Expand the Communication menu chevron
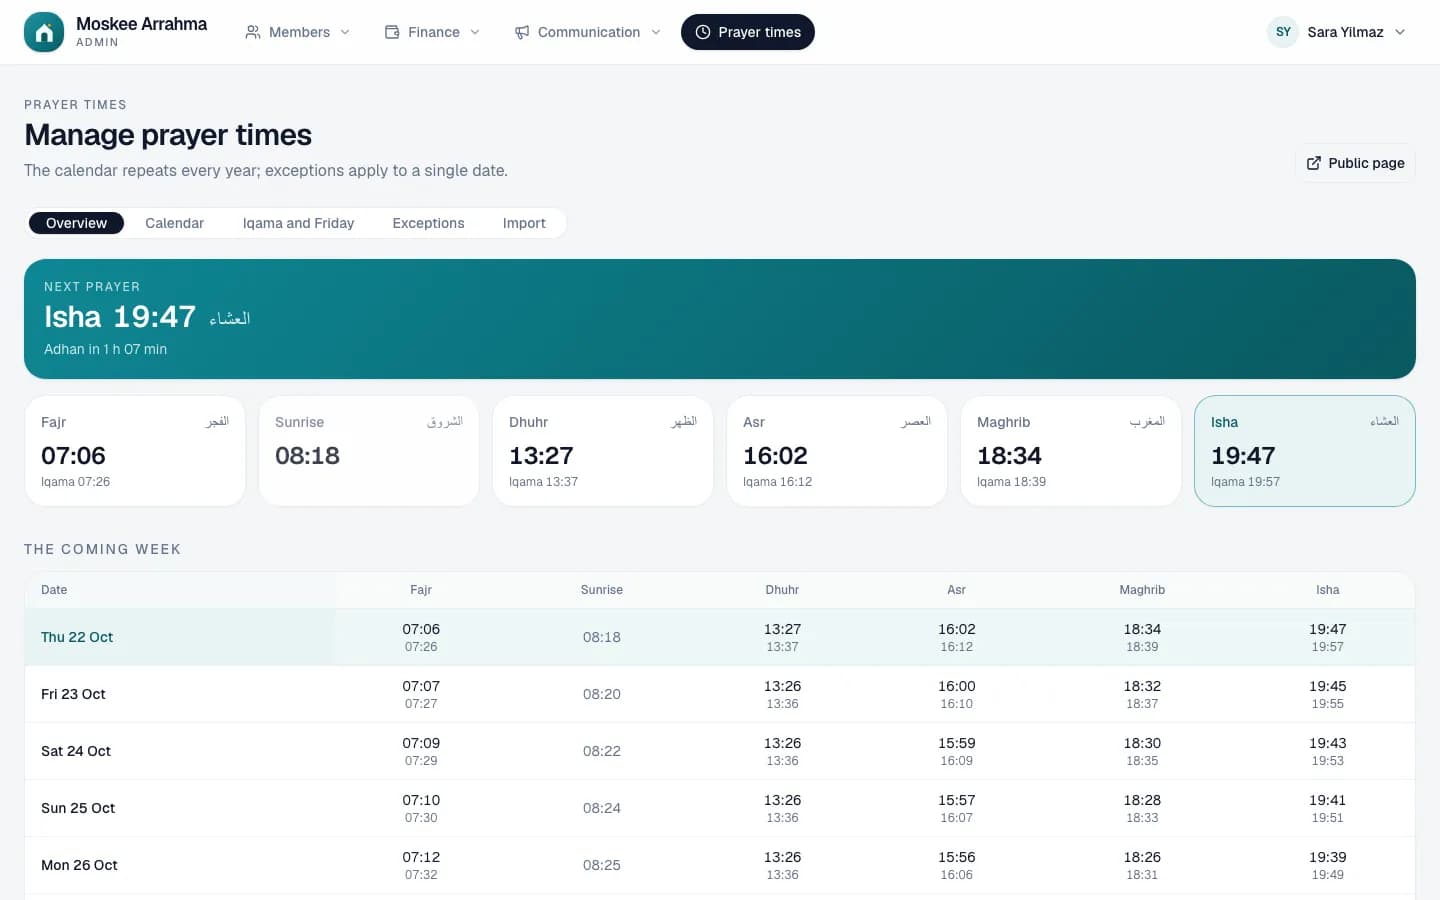The width and height of the screenshot is (1440, 900). (656, 32)
